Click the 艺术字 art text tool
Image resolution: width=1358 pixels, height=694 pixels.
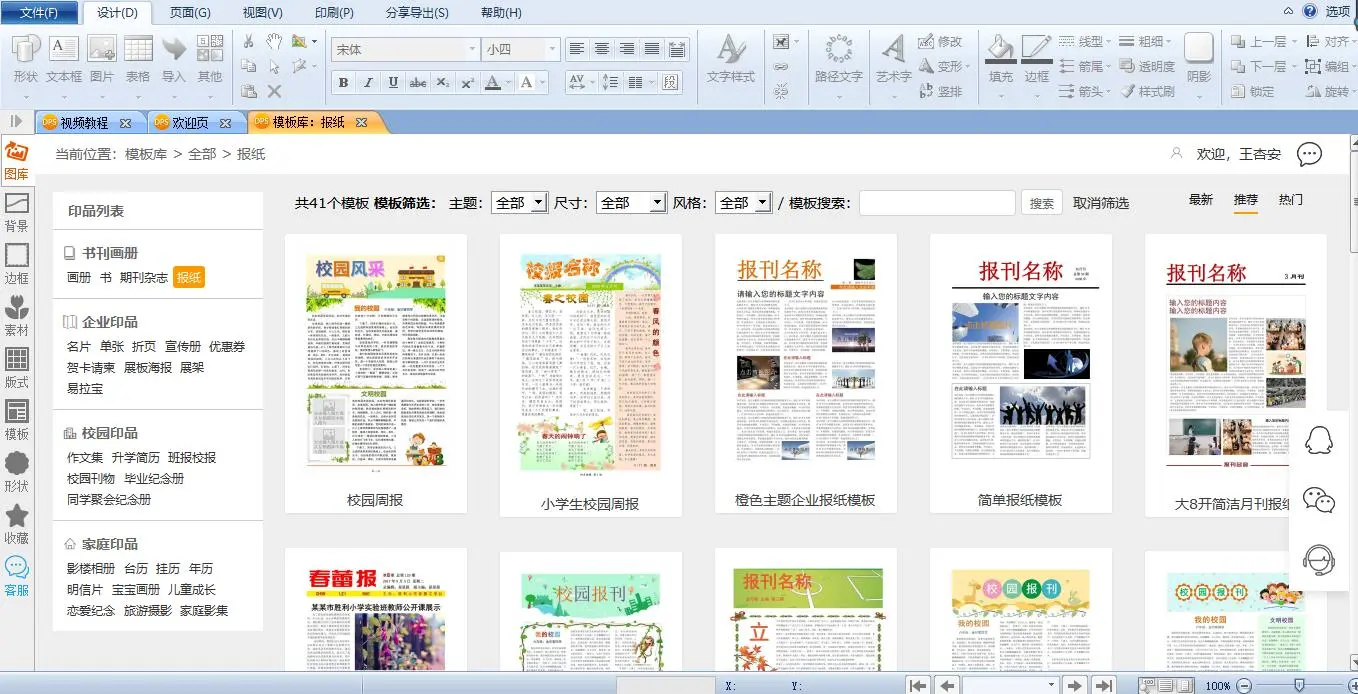coord(893,58)
